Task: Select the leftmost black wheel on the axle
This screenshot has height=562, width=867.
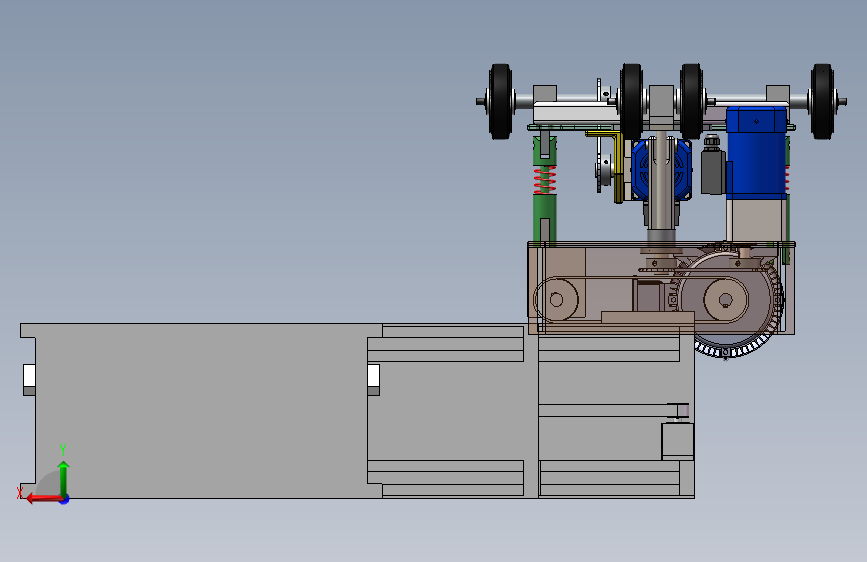Action: [x=500, y=101]
